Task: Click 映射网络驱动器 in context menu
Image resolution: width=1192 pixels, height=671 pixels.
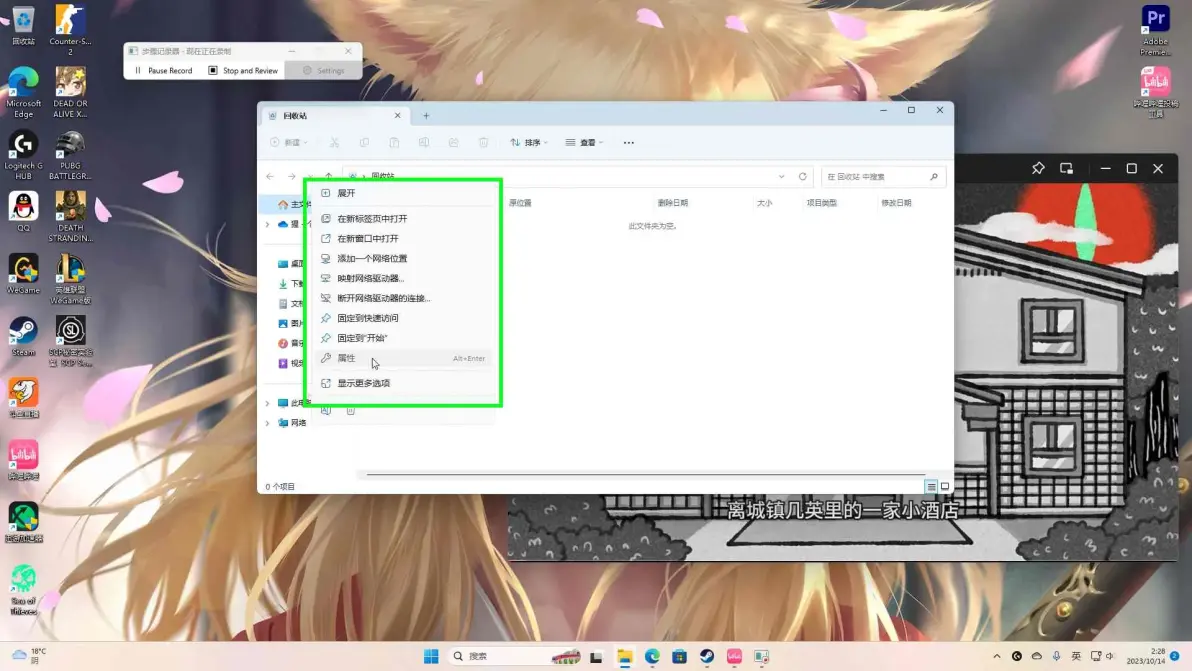Action: (x=402, y=278)
